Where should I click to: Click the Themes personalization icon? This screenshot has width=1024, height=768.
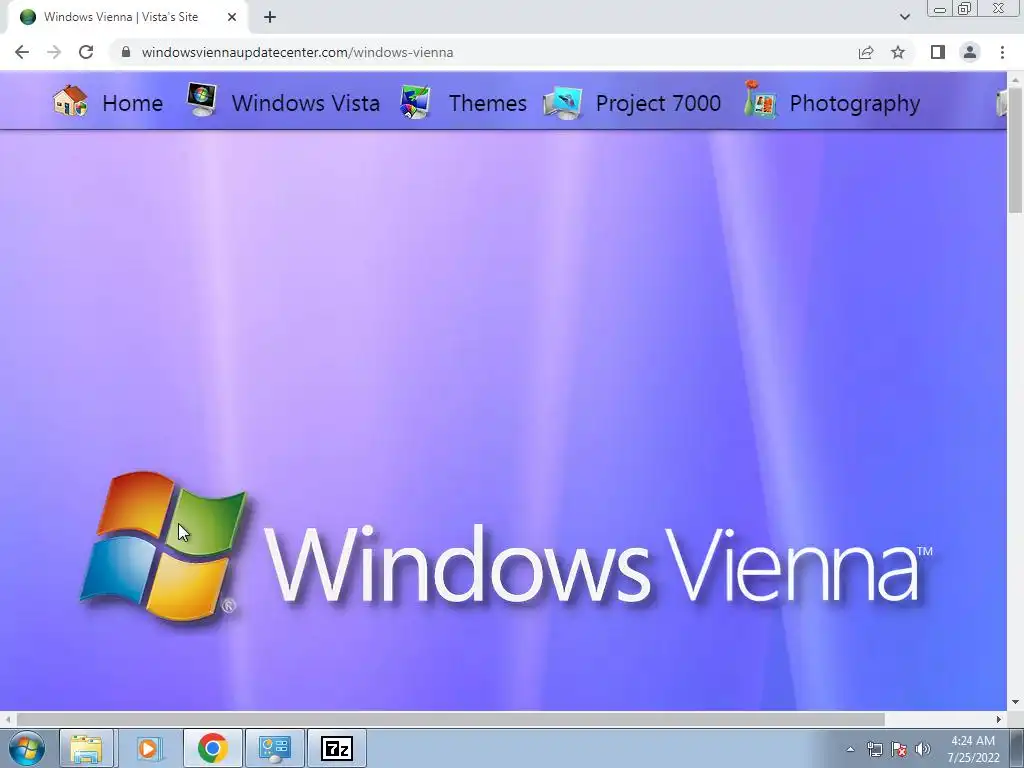tap(415, 102)
